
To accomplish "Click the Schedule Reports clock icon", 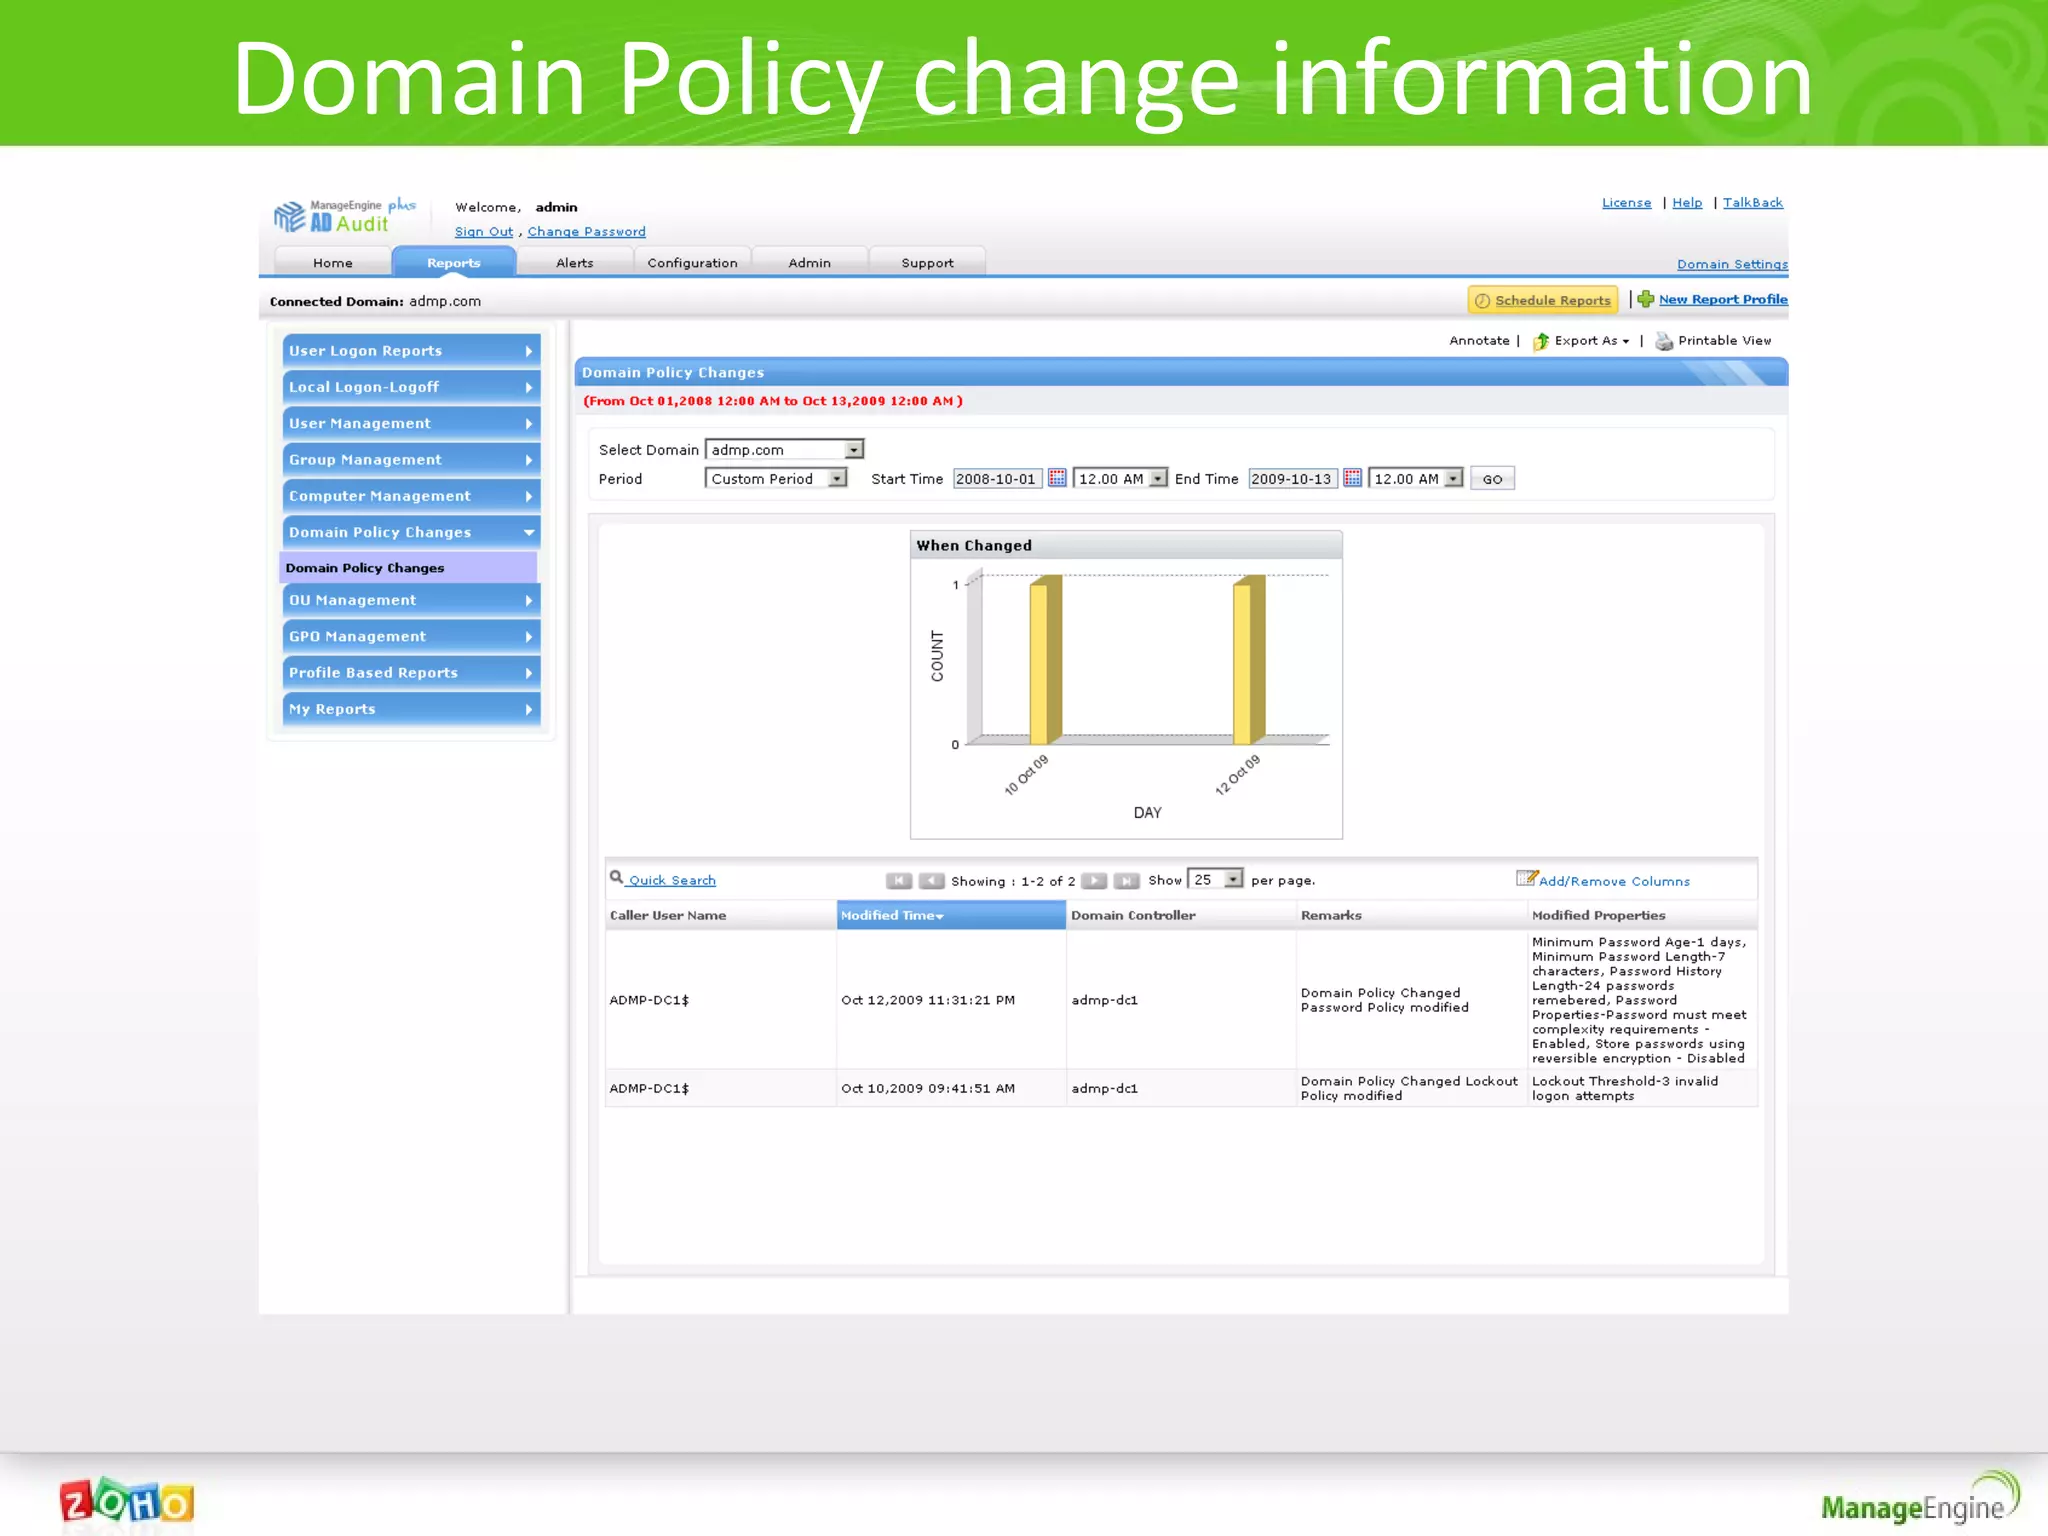I will coord(1482,300).
